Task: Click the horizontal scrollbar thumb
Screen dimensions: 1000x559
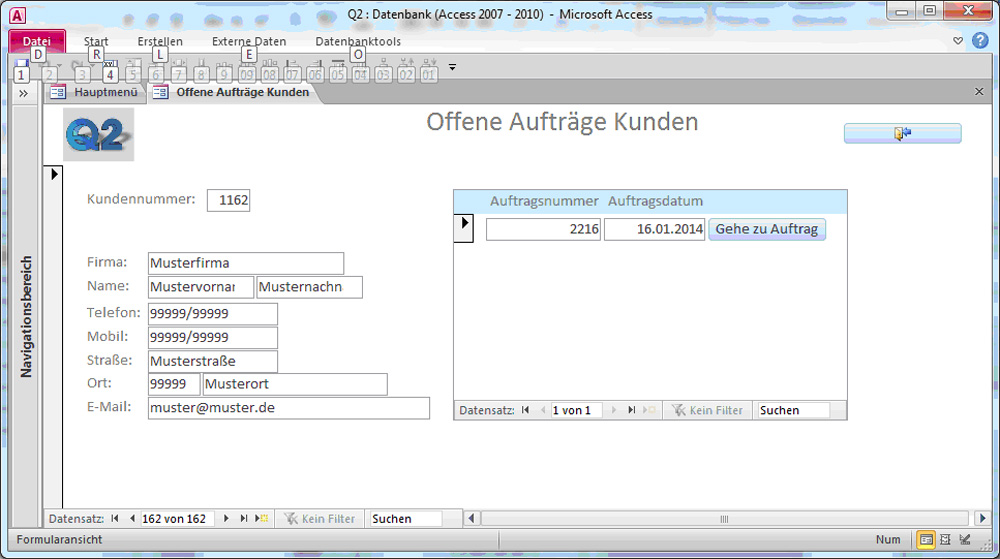Action: pos(724,519)
